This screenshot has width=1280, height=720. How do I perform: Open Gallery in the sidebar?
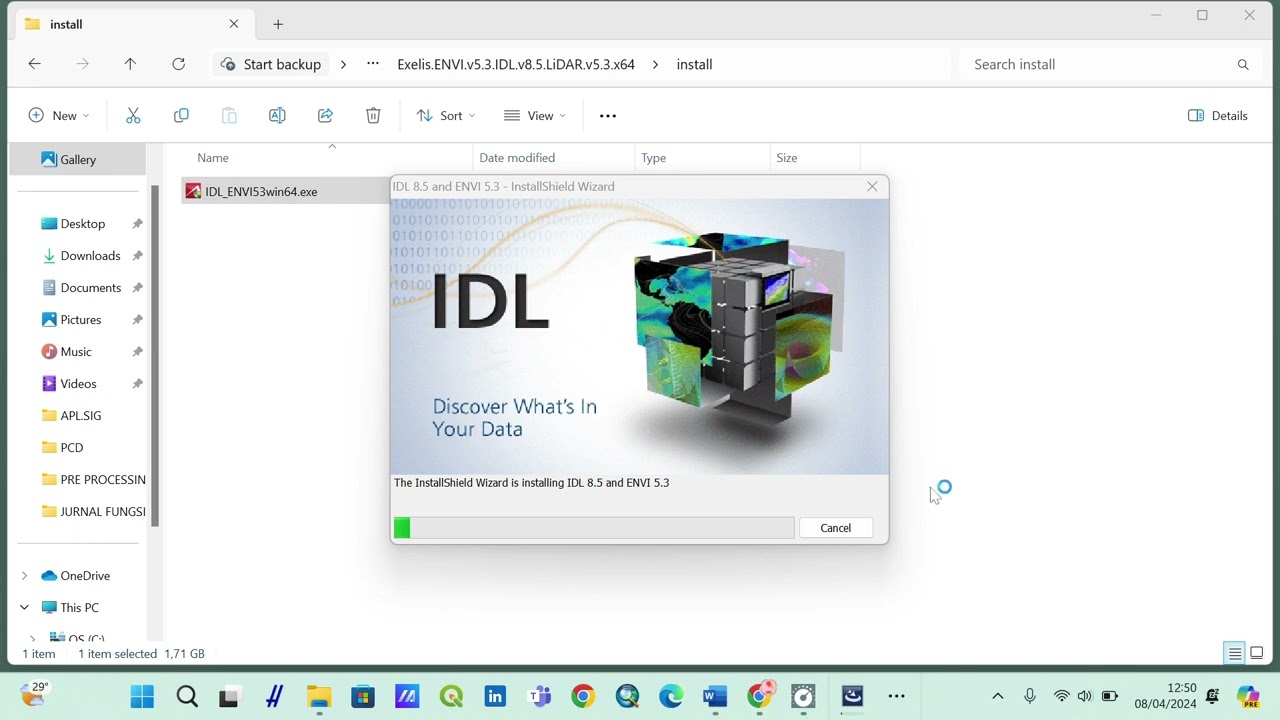(x=78, y=159)
